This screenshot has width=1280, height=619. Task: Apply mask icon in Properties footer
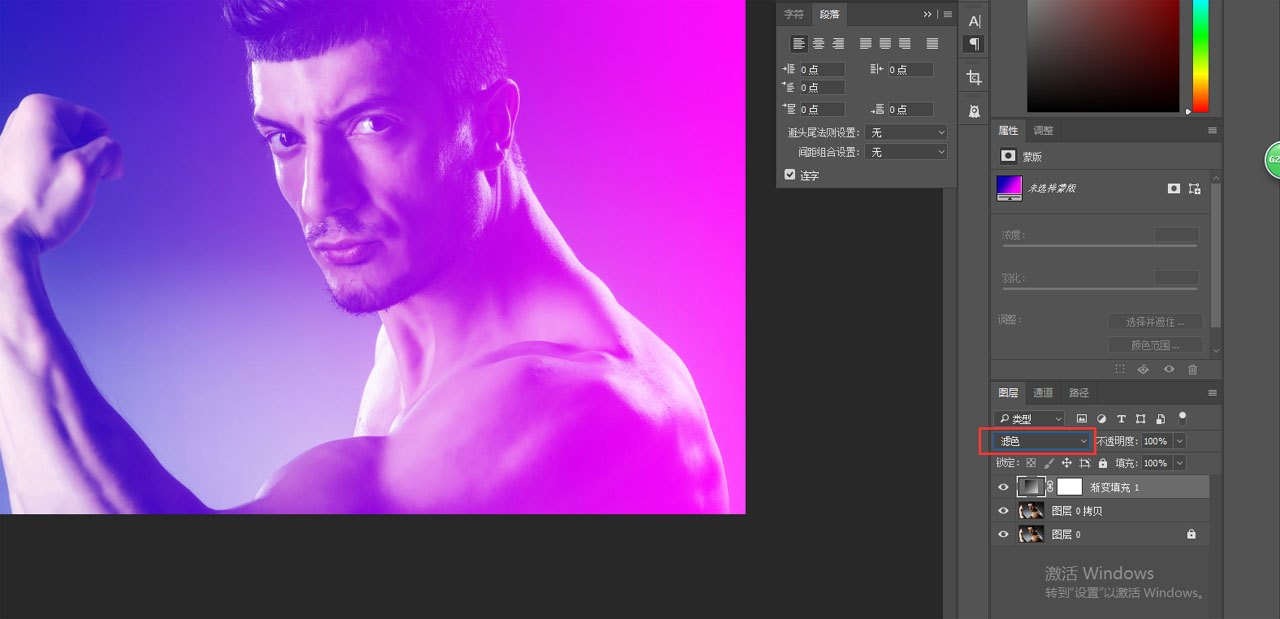pyautogui.click(x=1144, y=369)
